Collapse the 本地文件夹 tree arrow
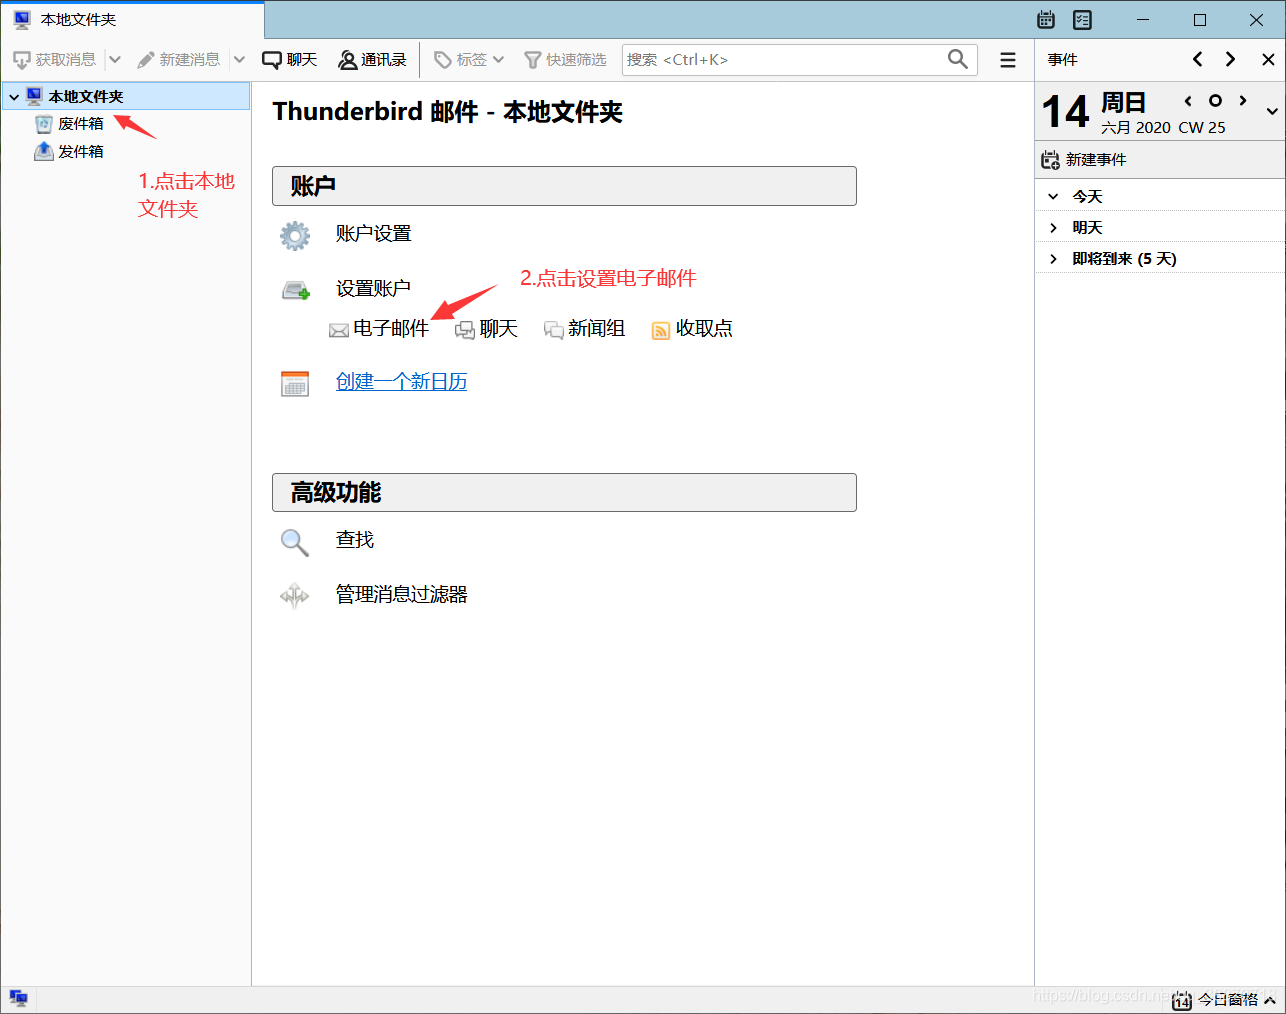 (14, 97)
